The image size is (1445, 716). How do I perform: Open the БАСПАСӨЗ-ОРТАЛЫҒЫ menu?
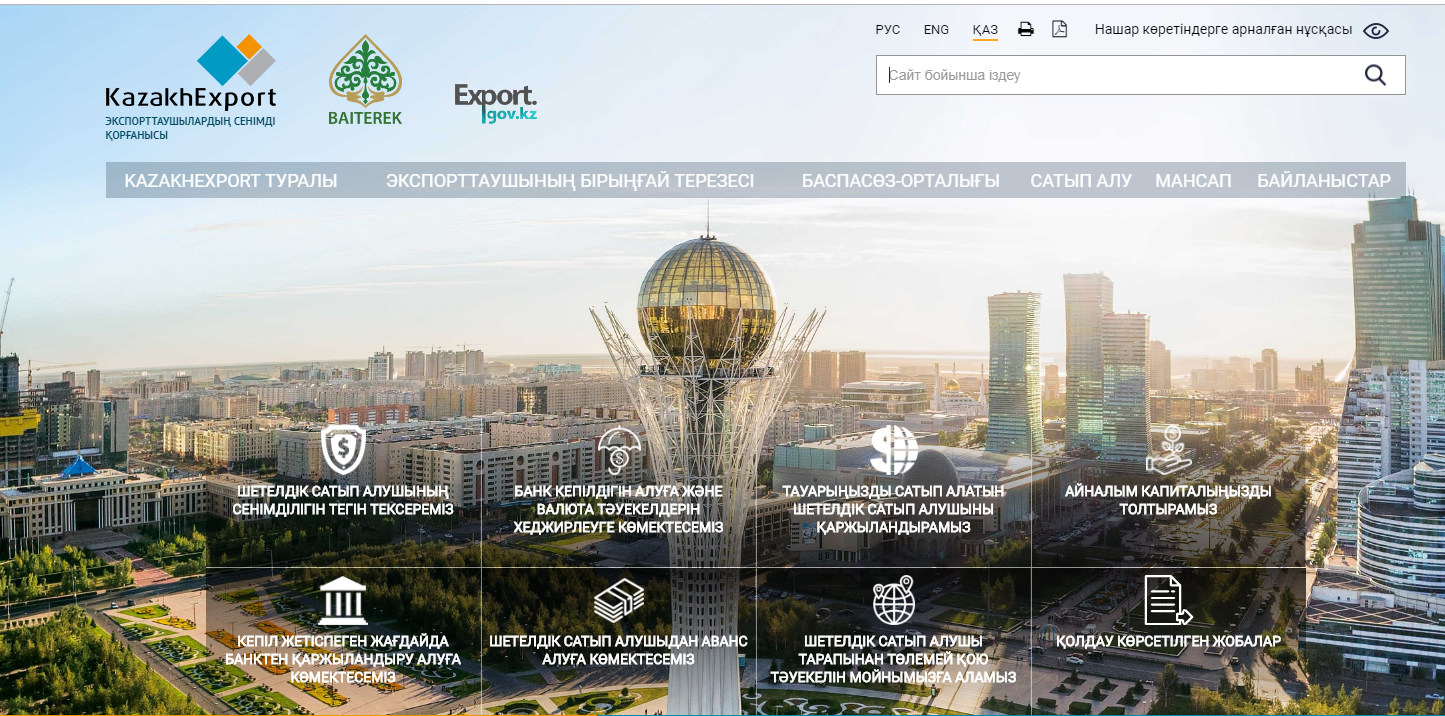[900, 181]
